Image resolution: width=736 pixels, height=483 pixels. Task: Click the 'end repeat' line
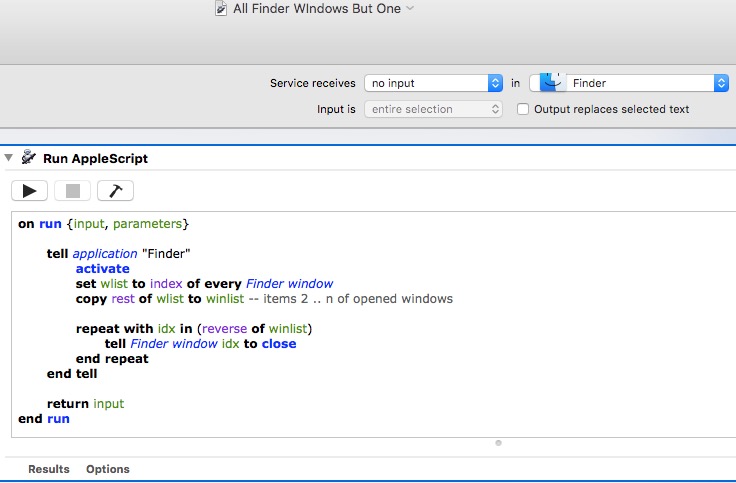pyautogui.click(x=112, y=359)
